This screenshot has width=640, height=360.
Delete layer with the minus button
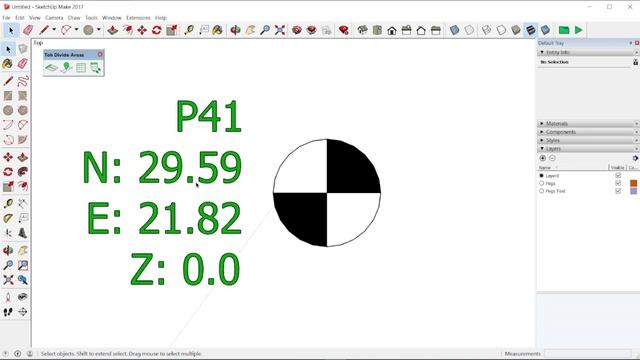(x=552, y=158)
